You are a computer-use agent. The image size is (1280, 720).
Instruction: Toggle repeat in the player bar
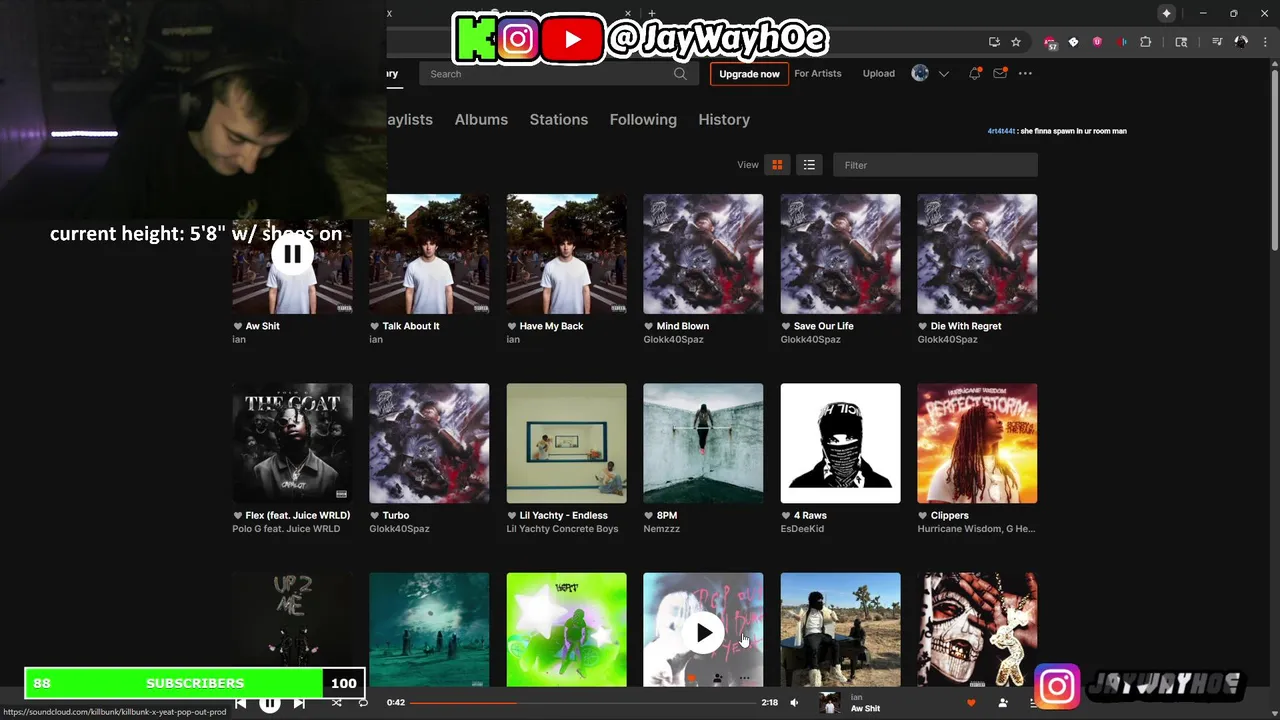[363, 703]
